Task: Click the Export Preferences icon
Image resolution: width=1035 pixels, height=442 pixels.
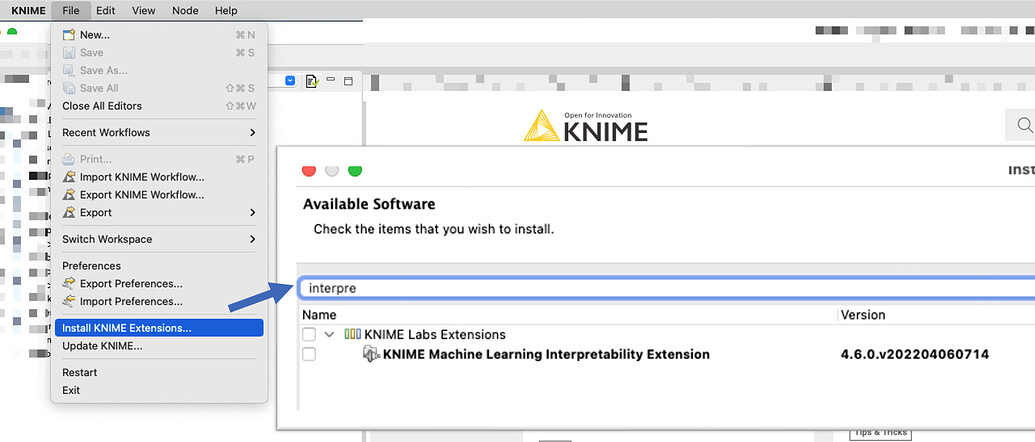Action: (x=69, y=284)
